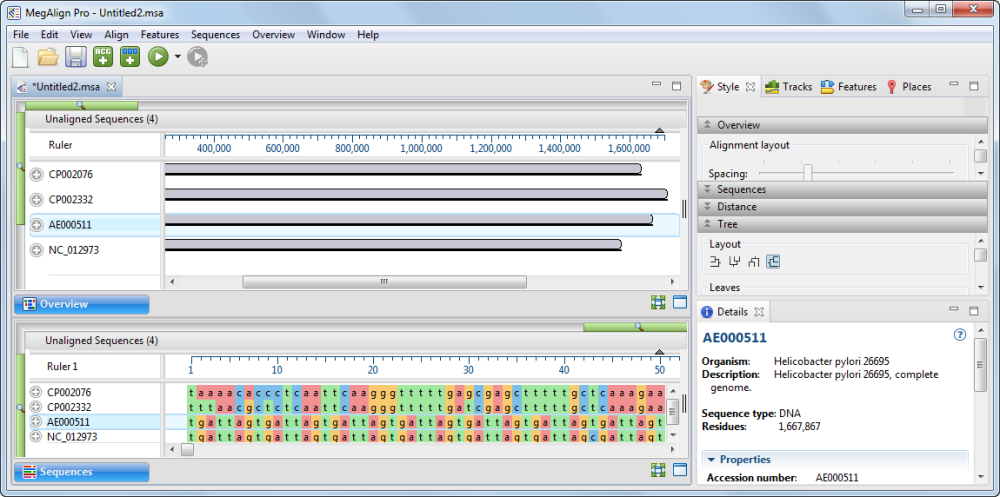Open the alignment method dropdown arrow
Screen dimensions: 1000x497
pyautogui.click(x=177, y=57)
